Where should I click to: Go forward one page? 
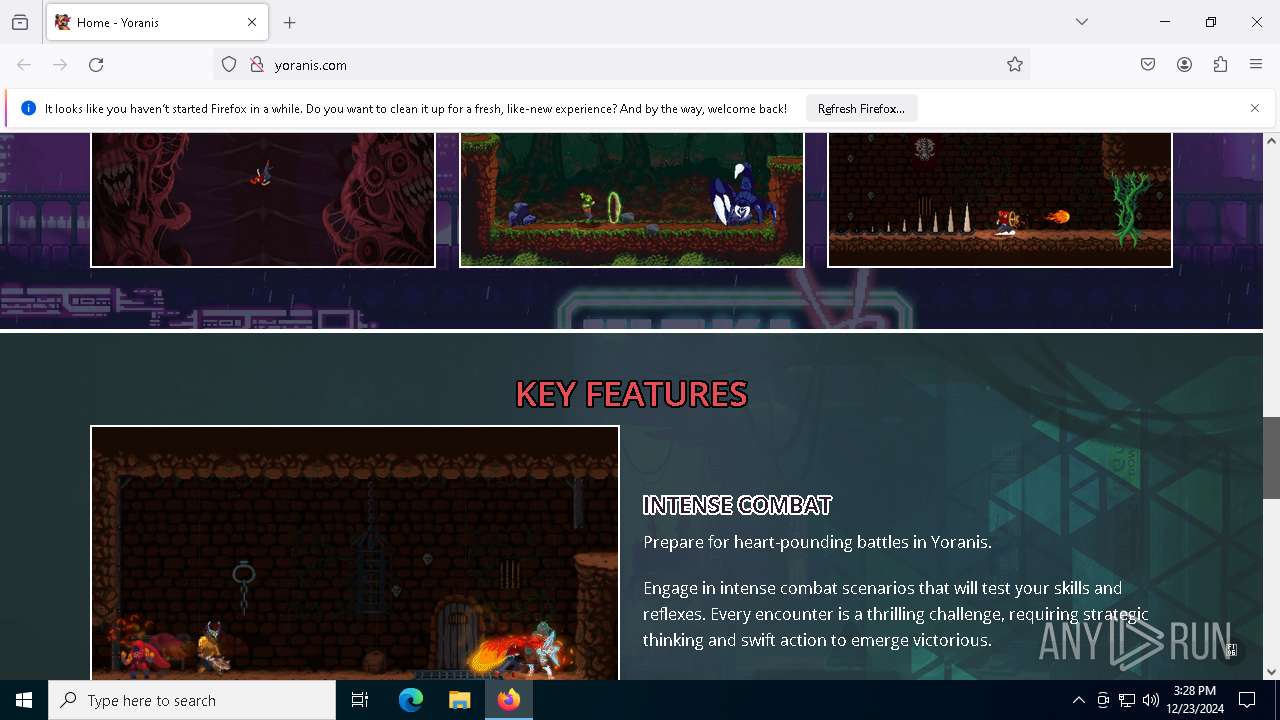pos(60,65)
